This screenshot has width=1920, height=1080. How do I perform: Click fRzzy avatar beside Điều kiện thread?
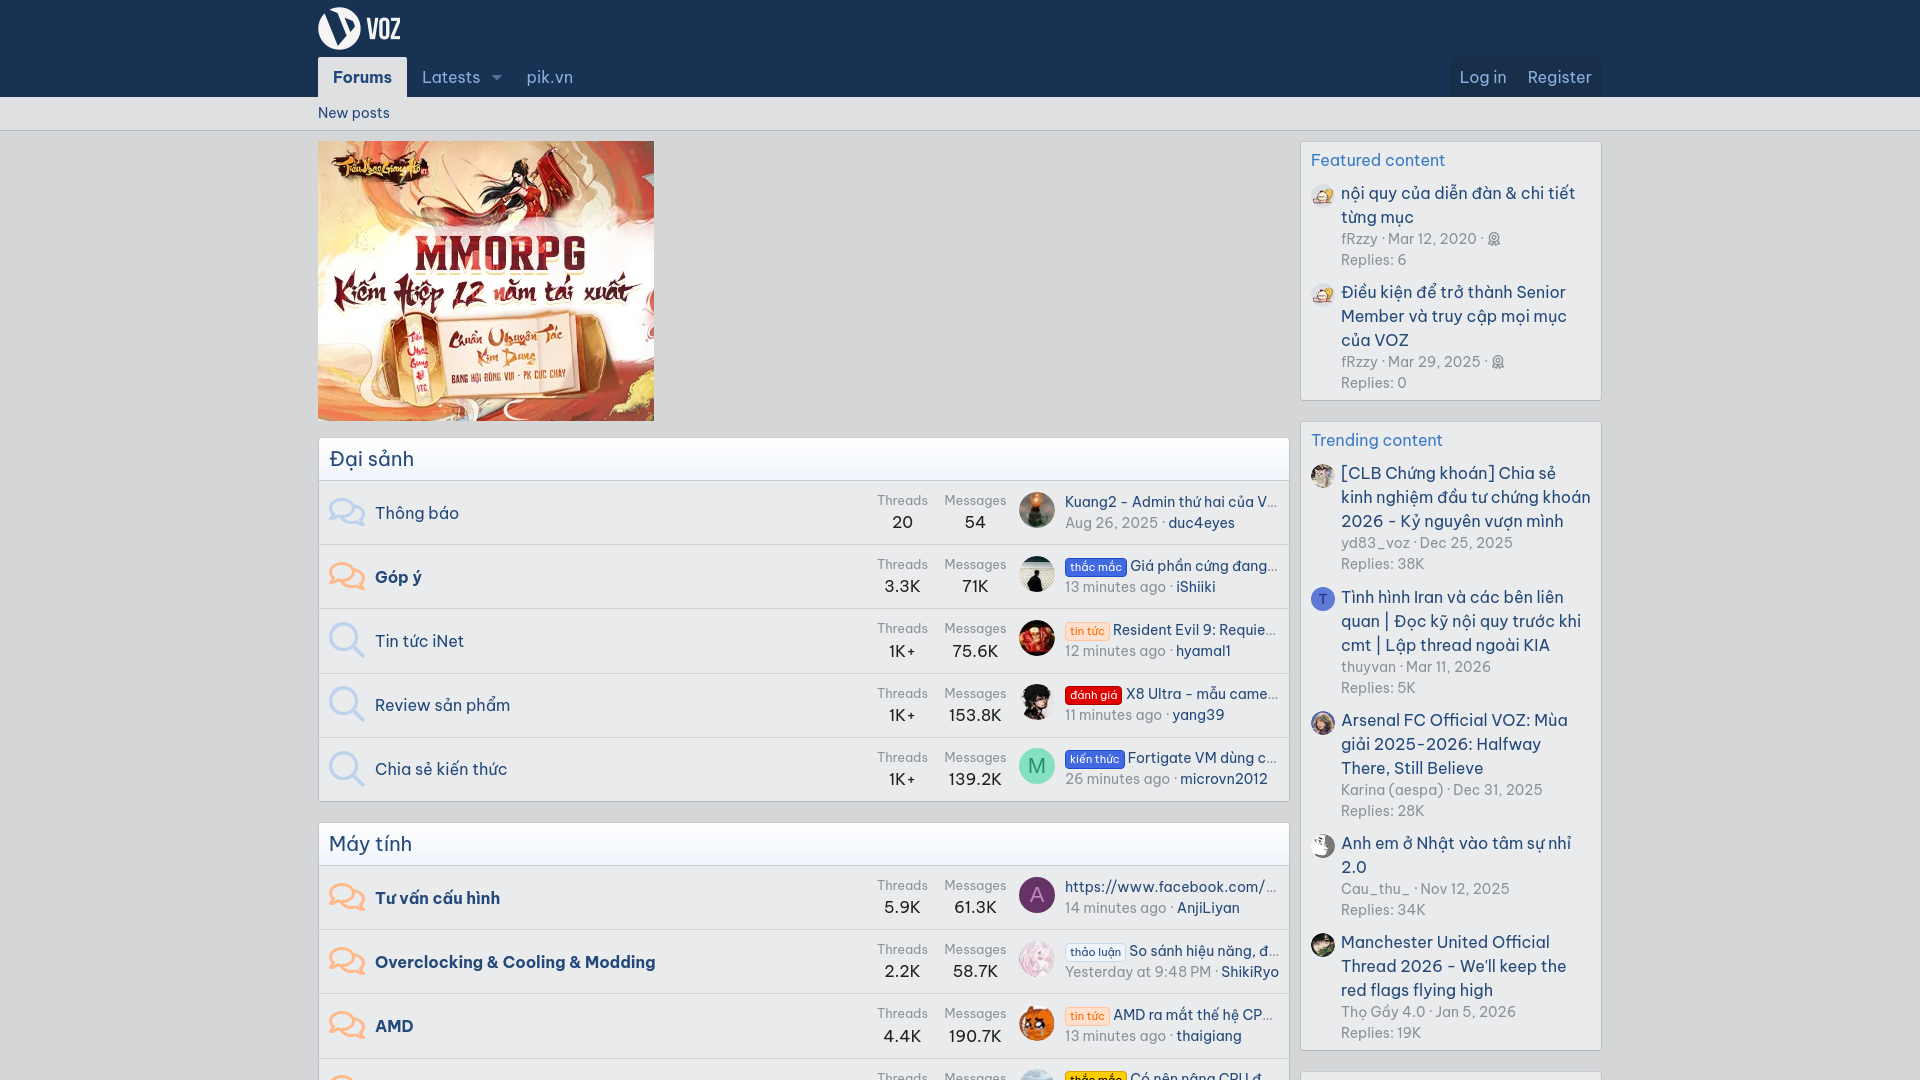pyautogui.click(x=1323, y=294)
